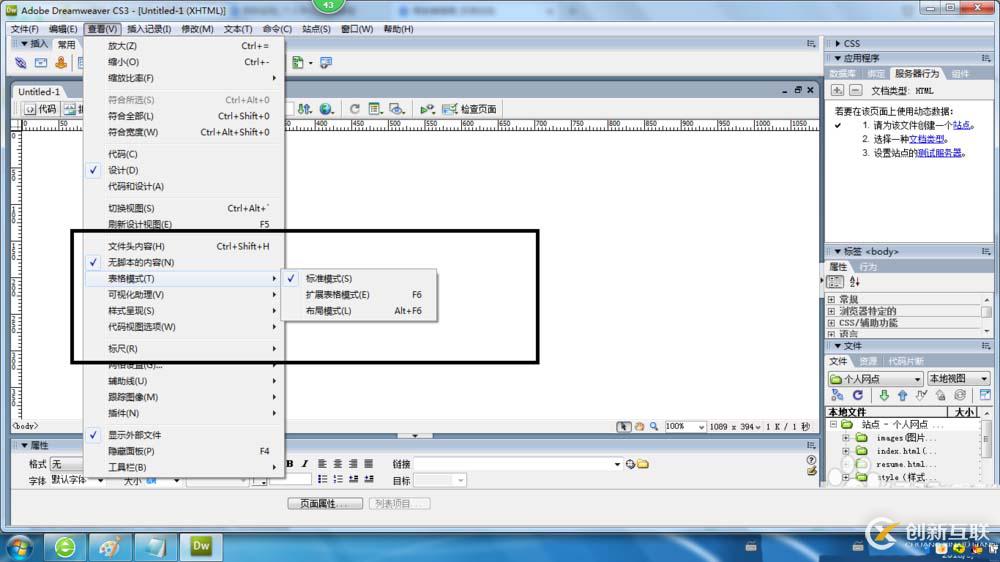Screen dimensions: 1000x562
Task: Click the Browse for File folder icon
Action: (643, 464)
